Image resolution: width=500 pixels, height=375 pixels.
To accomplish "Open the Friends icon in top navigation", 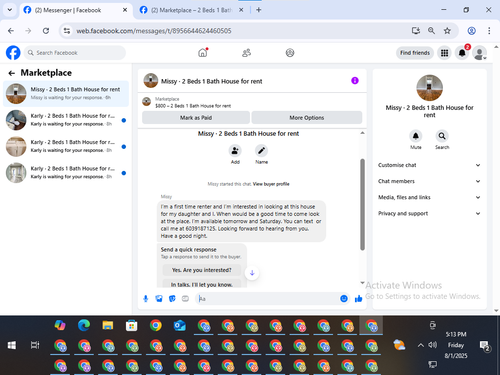I will (246, 53).
